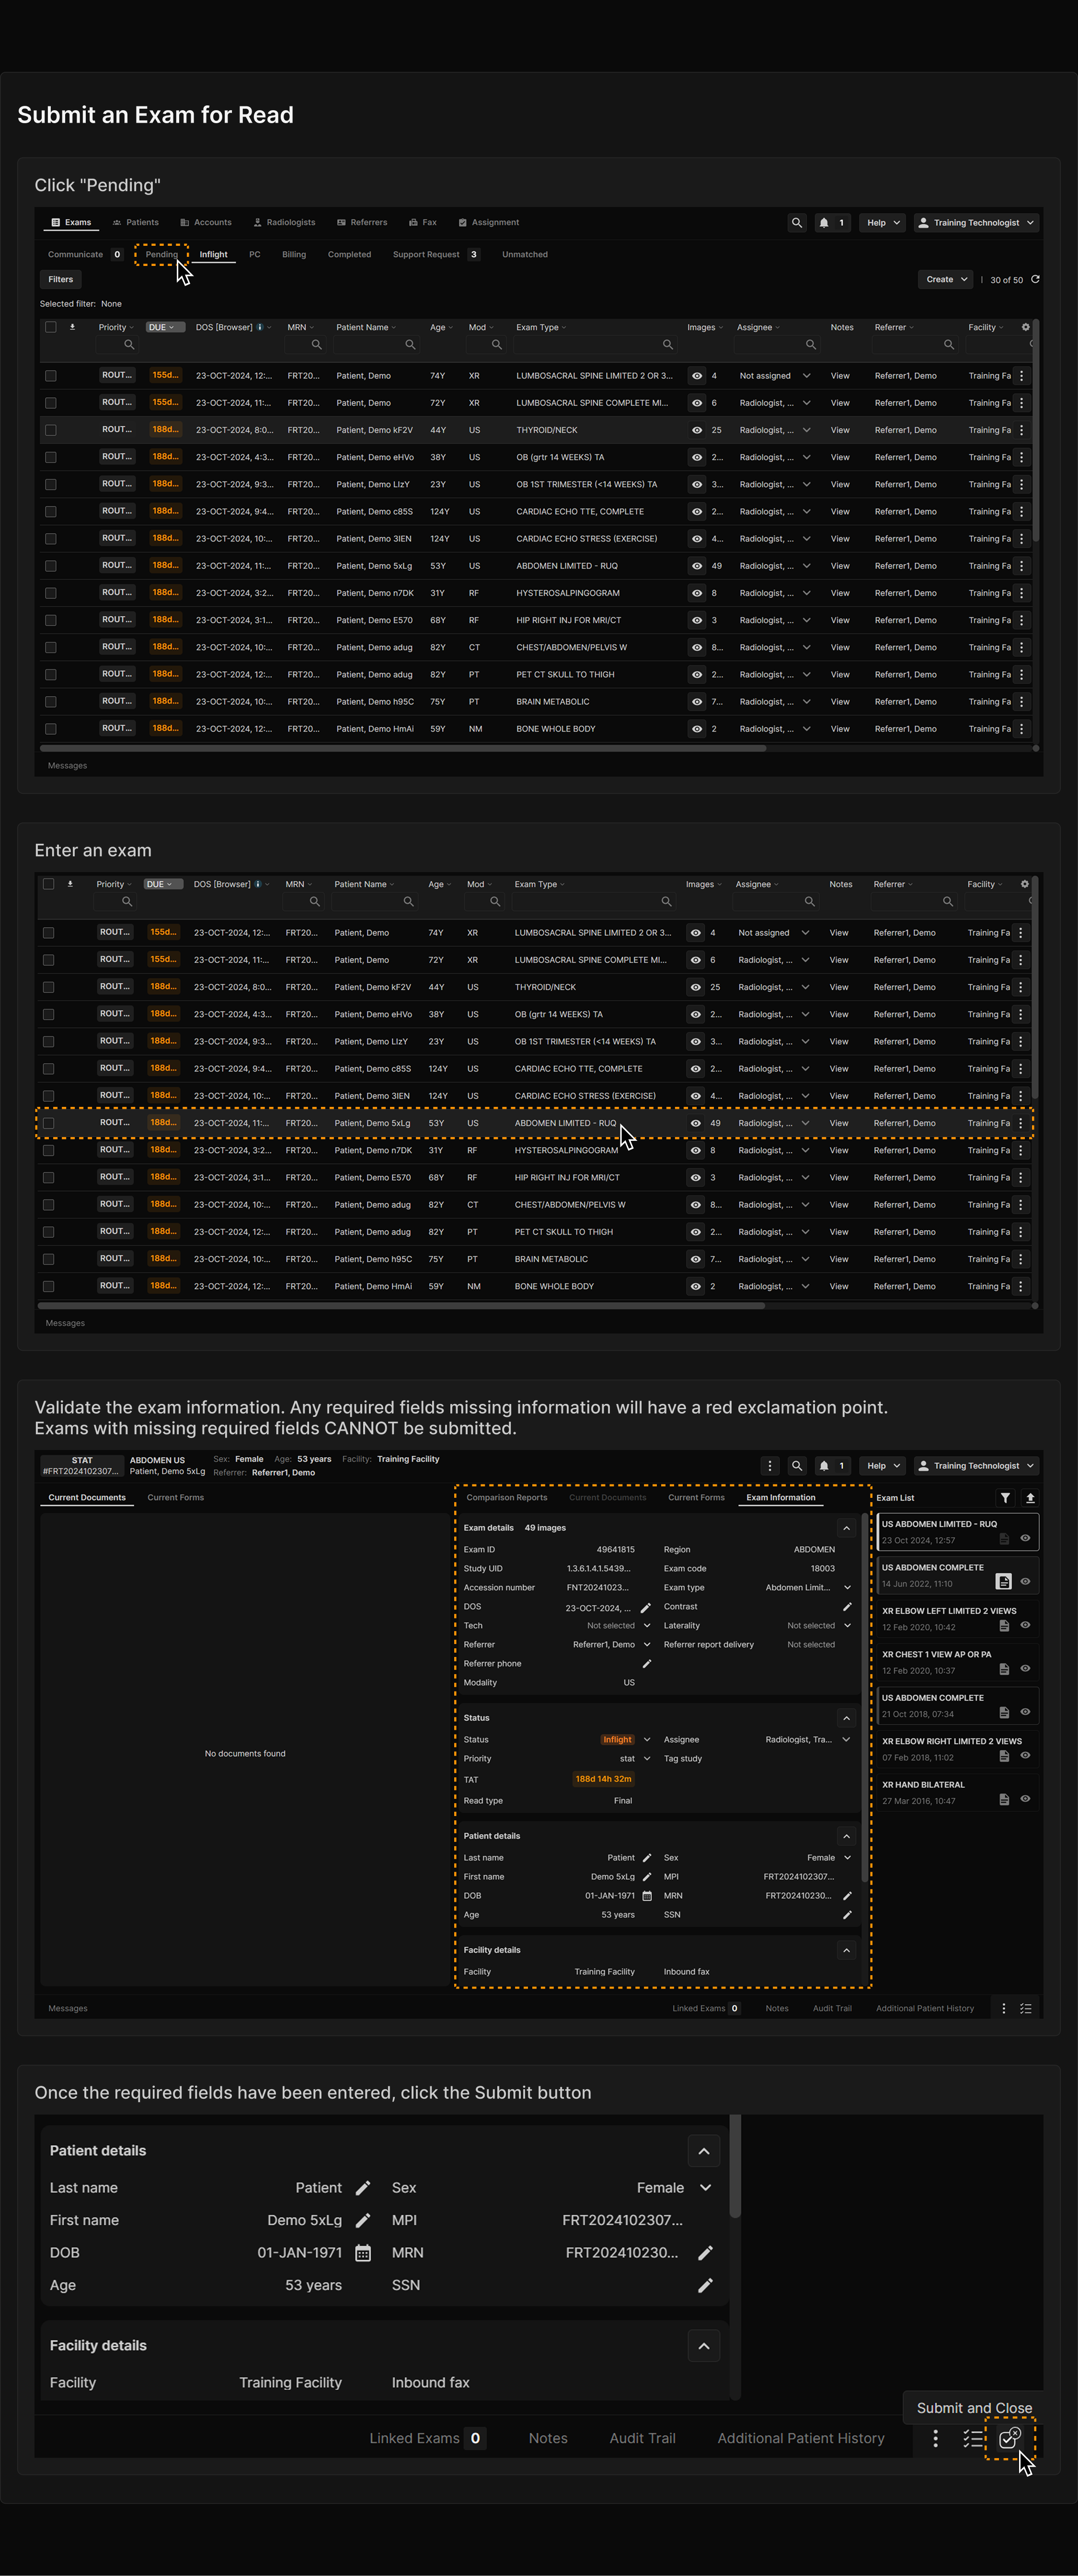
Task: Click the pencil icon beside Contrast
Action: click(x=847, y=1607)
